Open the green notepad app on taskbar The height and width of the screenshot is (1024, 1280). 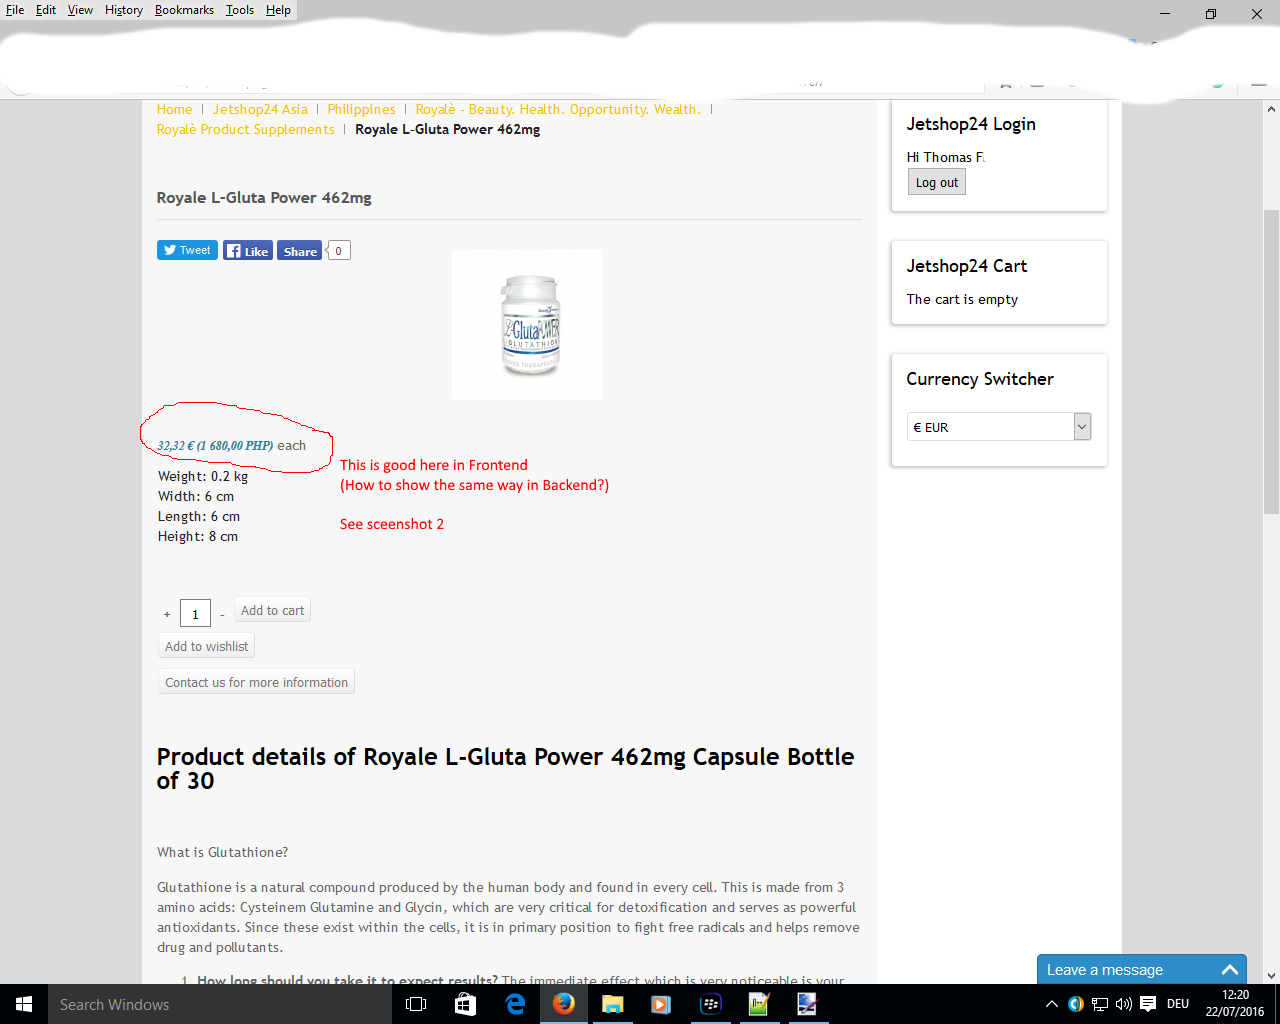pos(759,1004)
